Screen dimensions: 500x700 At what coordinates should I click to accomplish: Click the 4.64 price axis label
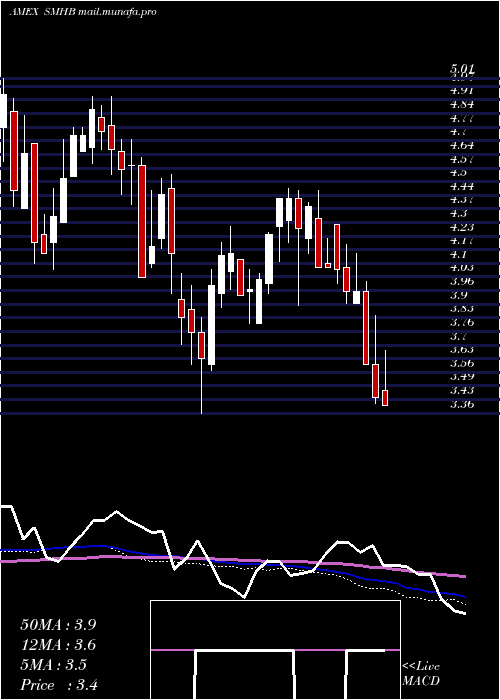tap(462, 145)
